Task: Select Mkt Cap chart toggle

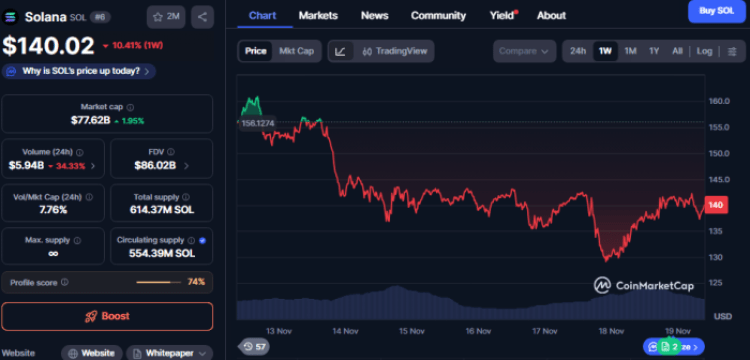Action: 296,51
